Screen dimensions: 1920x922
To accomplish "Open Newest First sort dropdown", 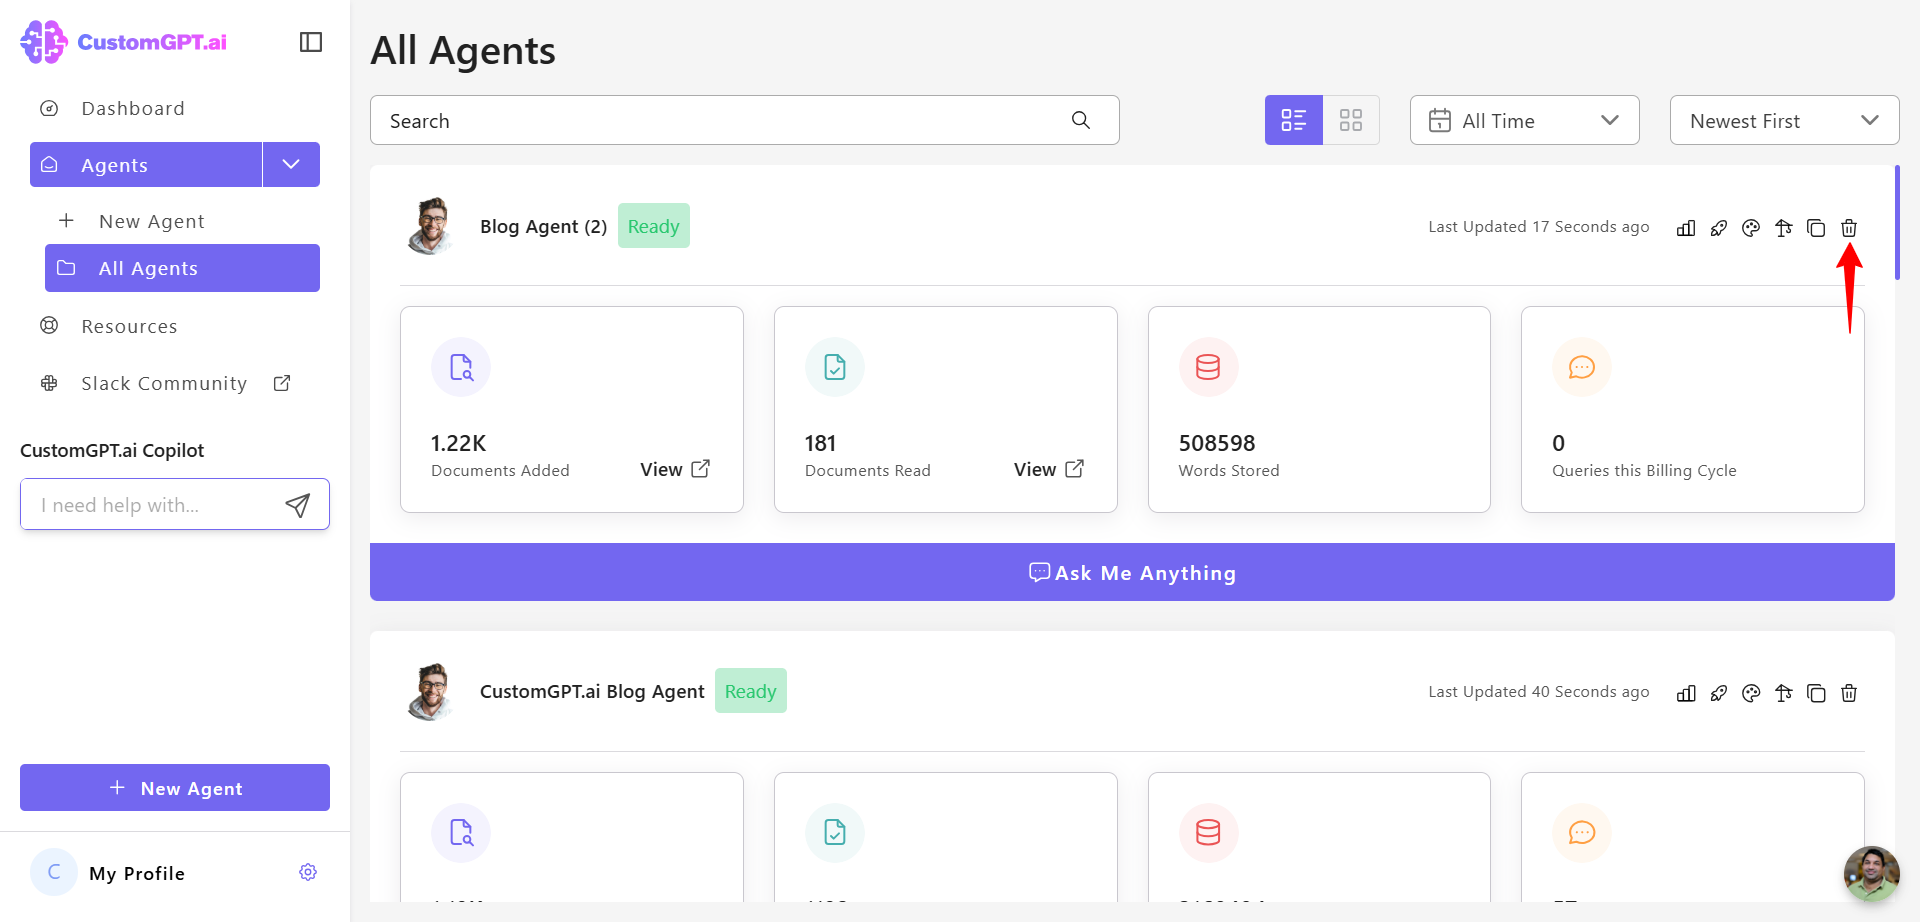I will point(1785,120).
